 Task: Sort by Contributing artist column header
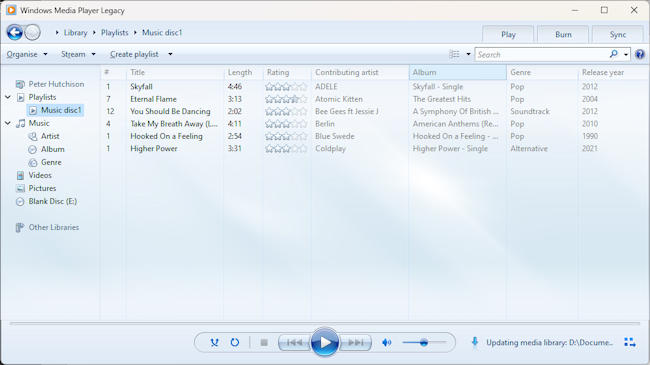[x=360, y=72]
